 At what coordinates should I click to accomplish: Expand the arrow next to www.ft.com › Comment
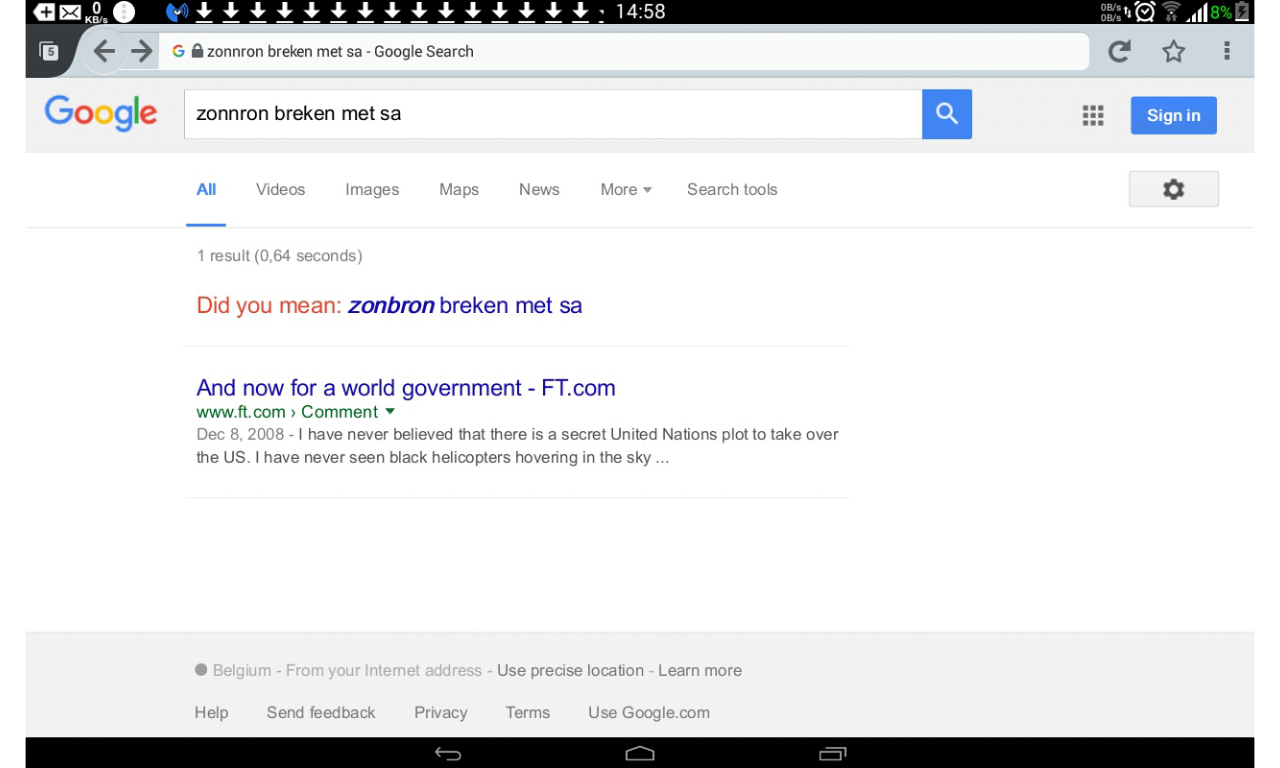coord(390,411)
